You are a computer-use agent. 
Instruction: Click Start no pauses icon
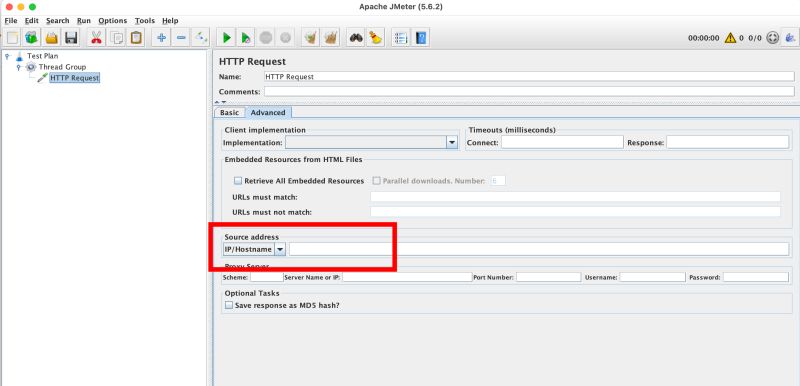(246, 38)
